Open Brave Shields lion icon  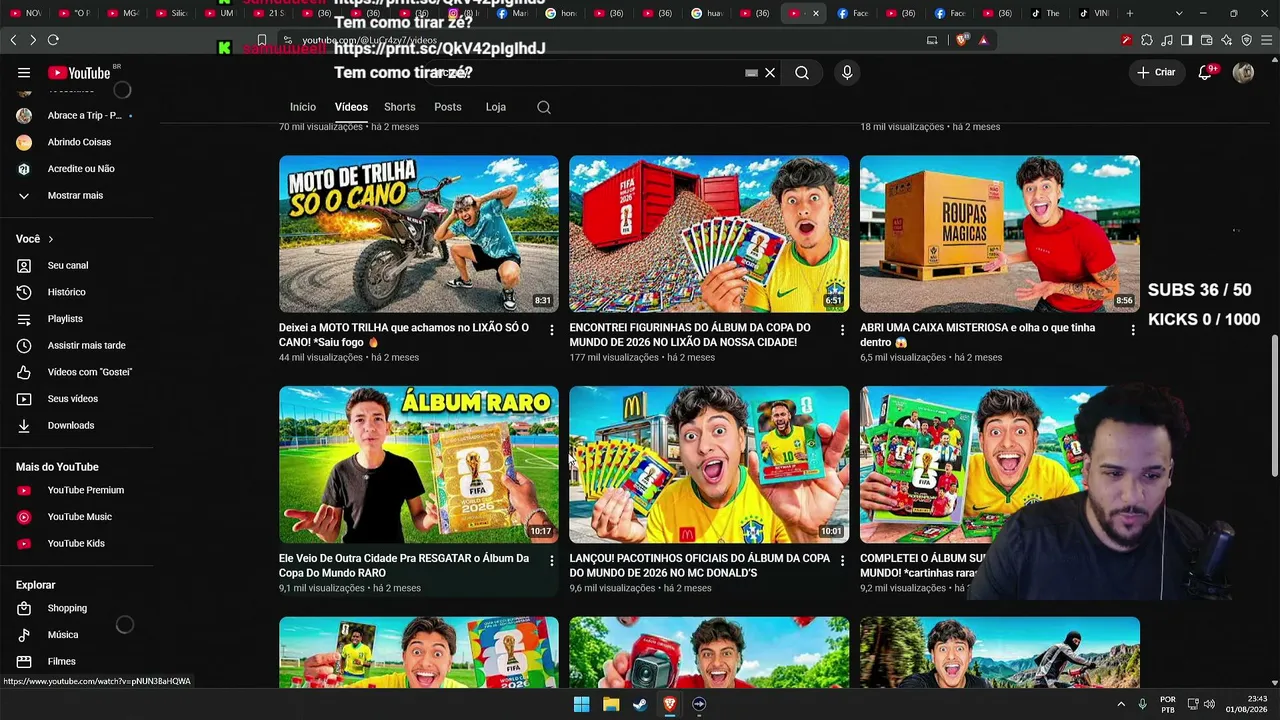962,40
